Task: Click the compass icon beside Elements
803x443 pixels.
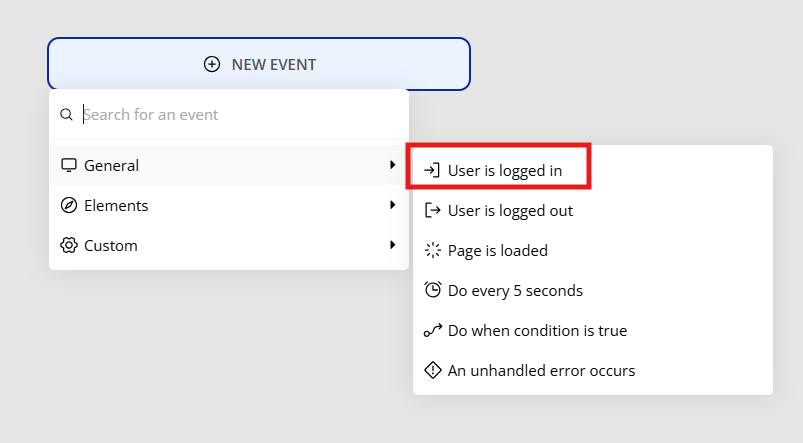Action: [69, 205]
